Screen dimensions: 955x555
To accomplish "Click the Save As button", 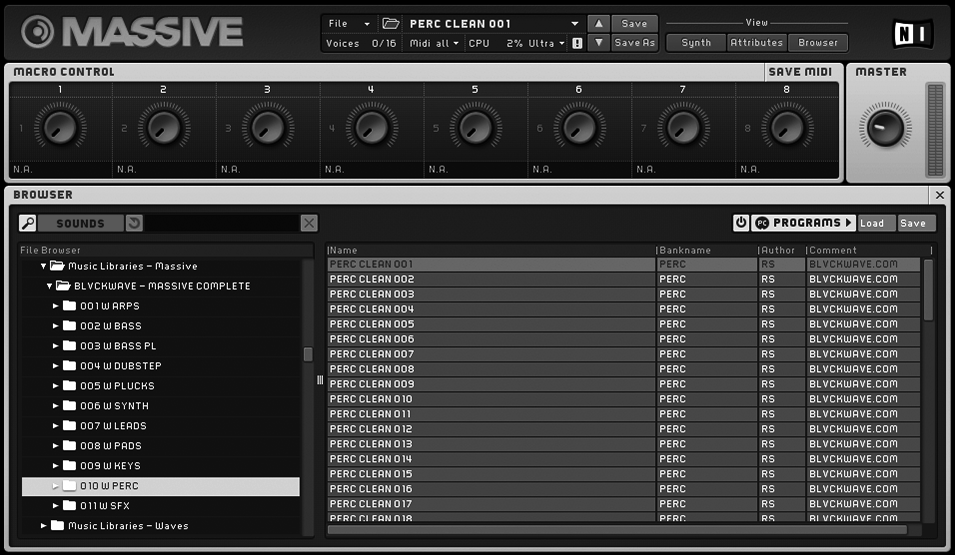I will pyautogui.click(x=634, y=43).
